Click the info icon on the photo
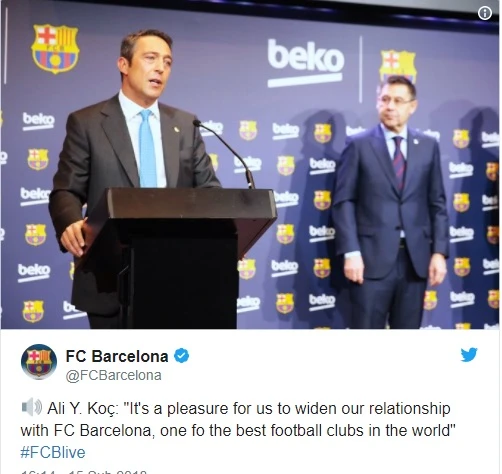 point(485,13)
